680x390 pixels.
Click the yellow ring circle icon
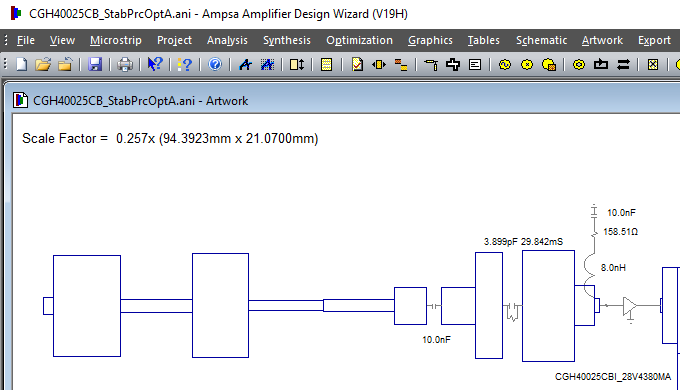pyautogui.click(x=579, y=65)
